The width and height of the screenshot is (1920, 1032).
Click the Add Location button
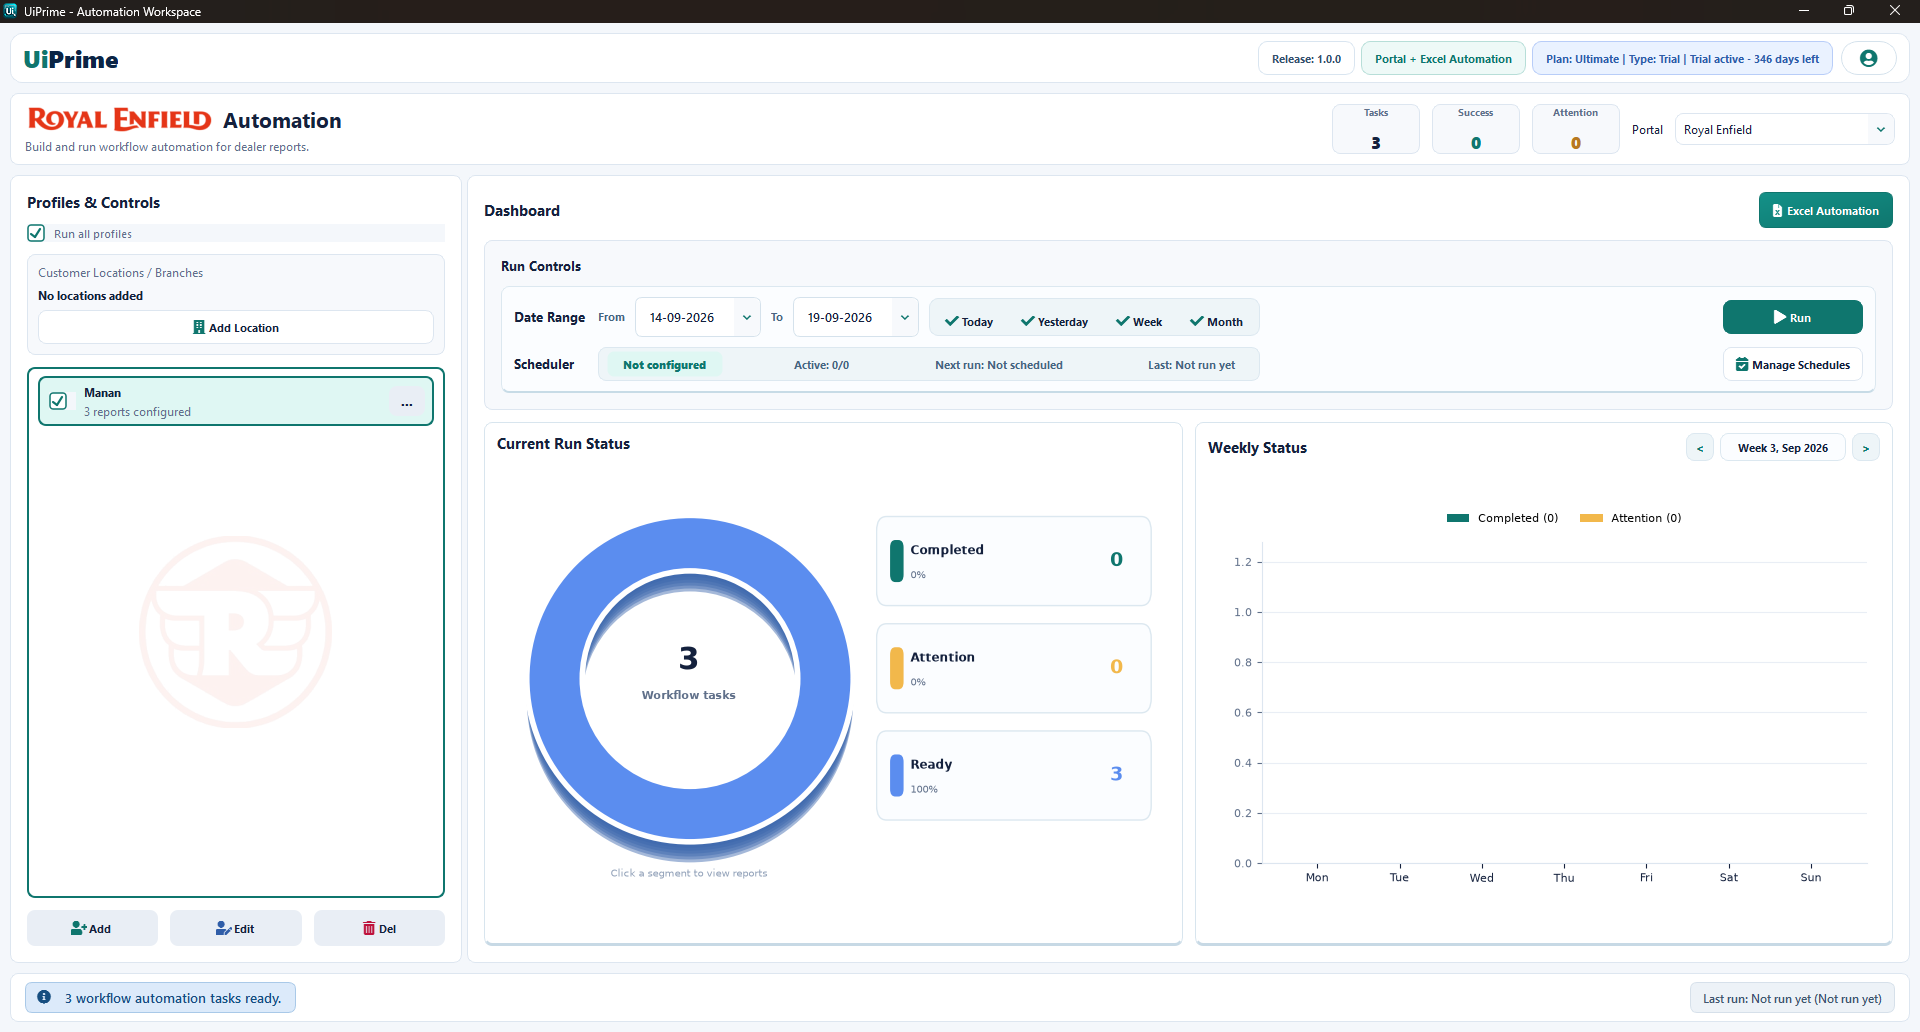pyautogui.click(x=236, y=327)
